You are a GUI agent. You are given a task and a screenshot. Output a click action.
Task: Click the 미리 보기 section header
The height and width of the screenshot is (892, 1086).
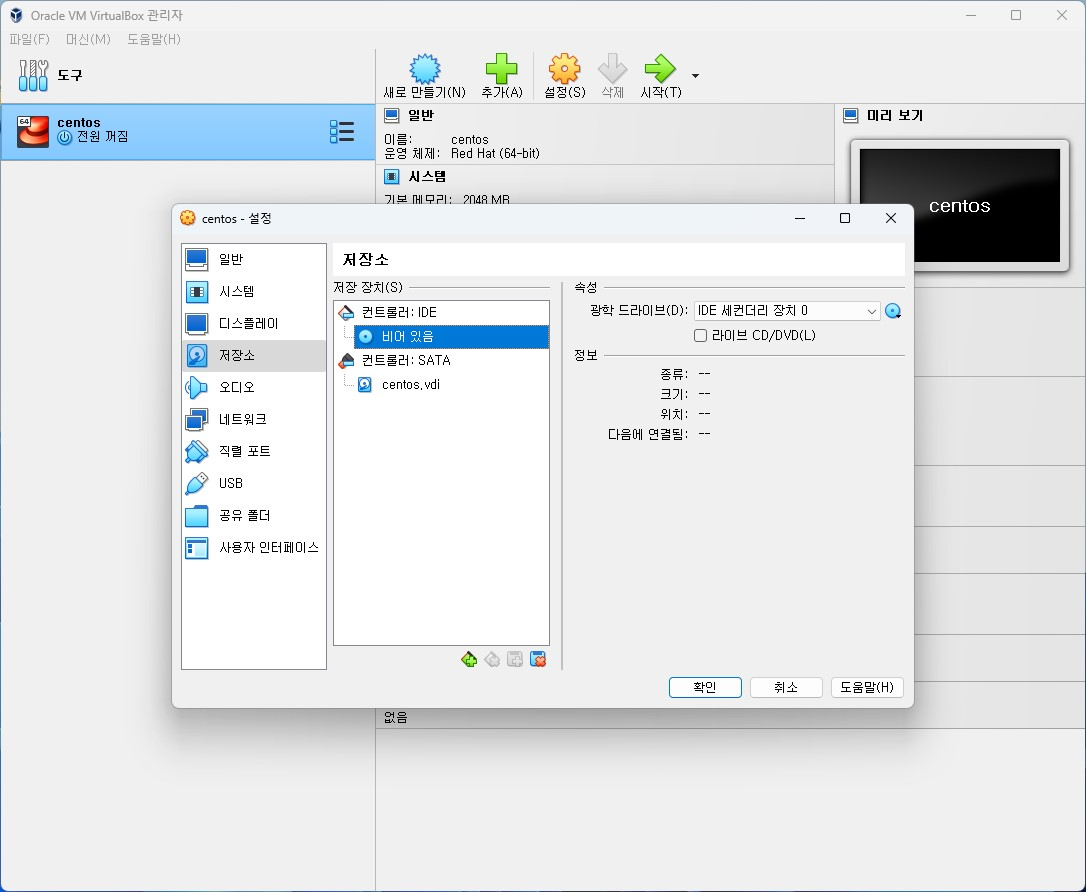[895, 116]
